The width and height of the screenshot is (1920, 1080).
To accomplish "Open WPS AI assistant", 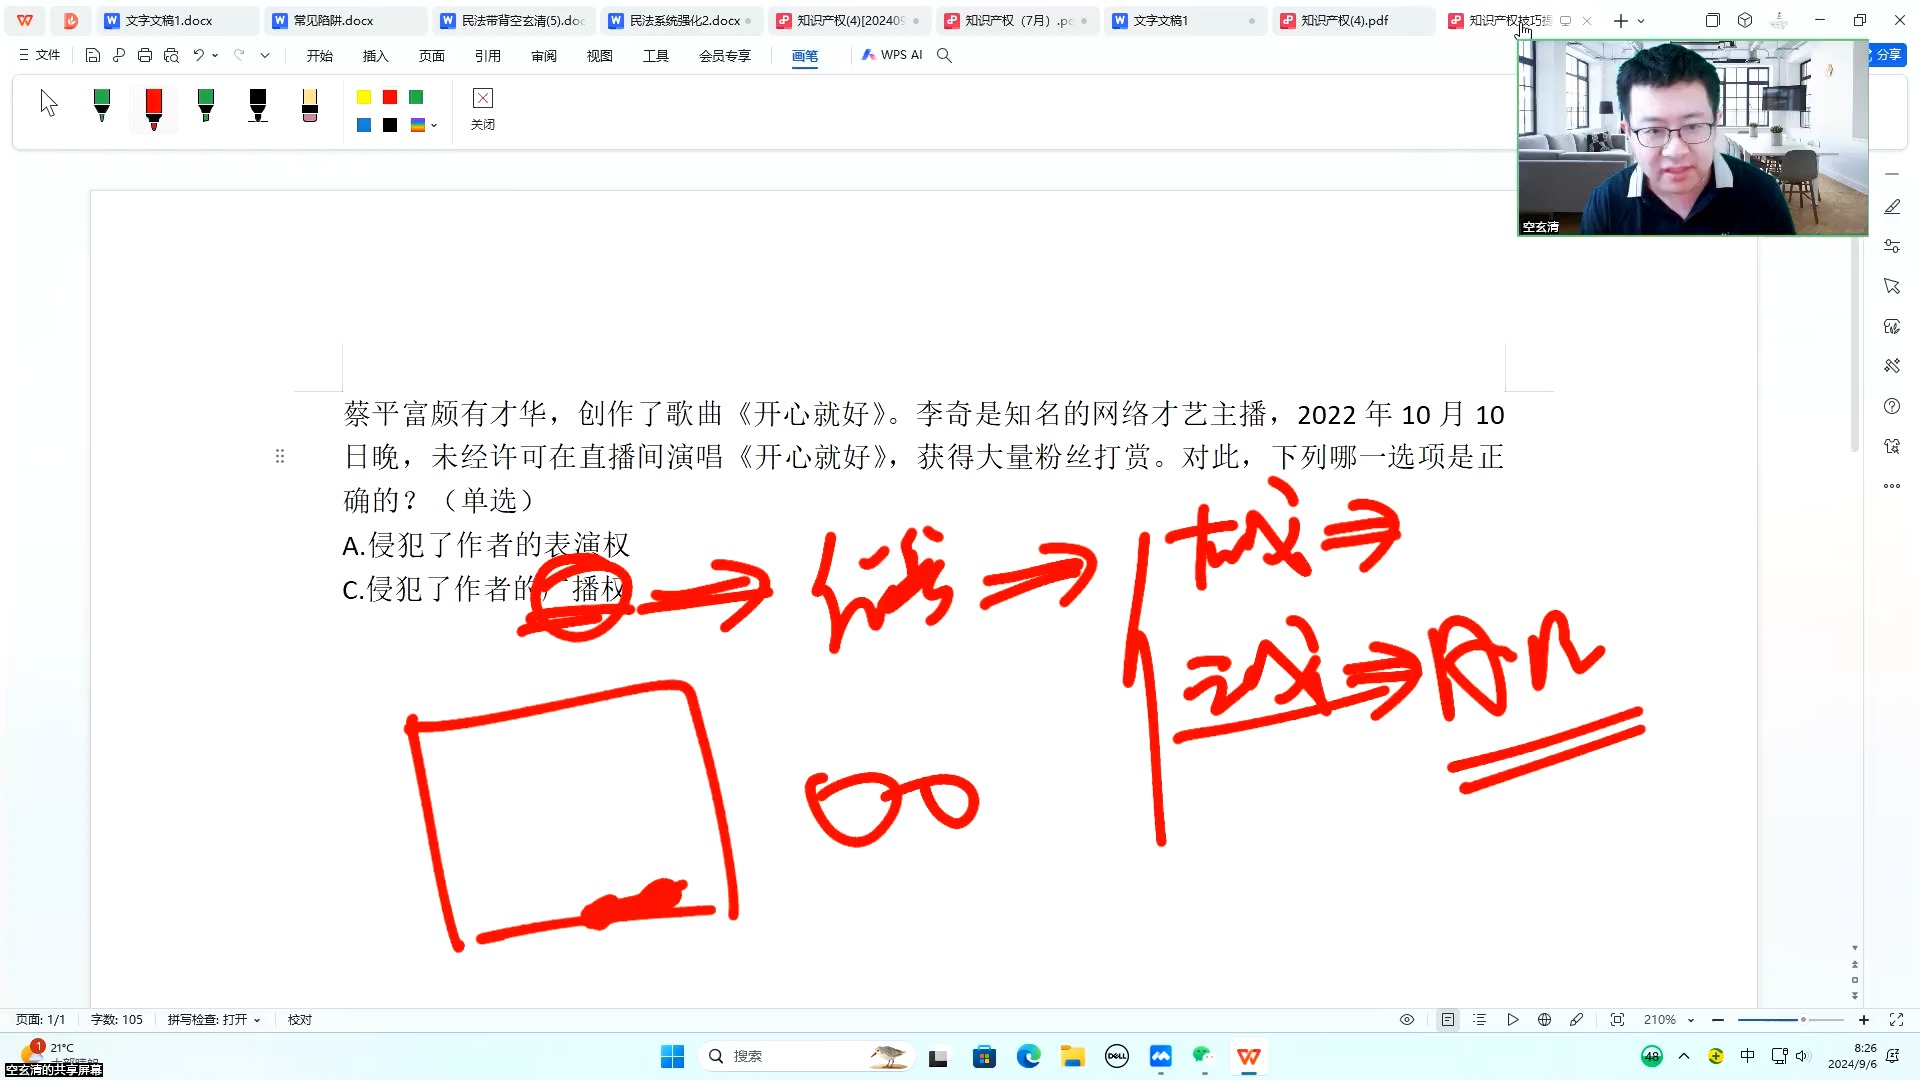I will click(x=892, y=55).
